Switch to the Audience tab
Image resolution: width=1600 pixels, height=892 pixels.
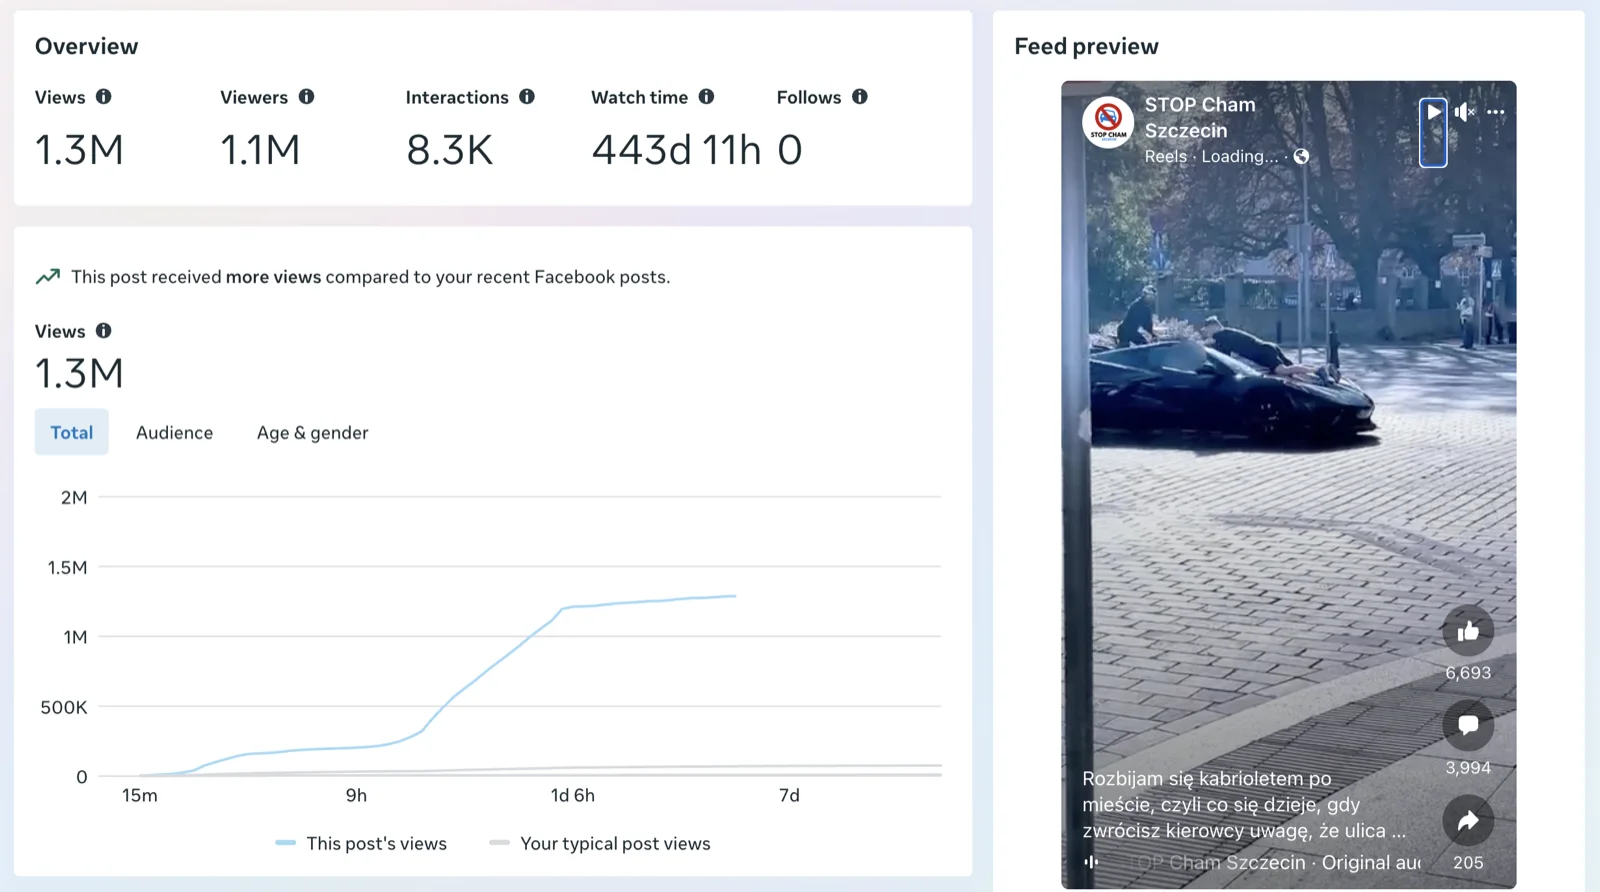(x=175, y=432)
